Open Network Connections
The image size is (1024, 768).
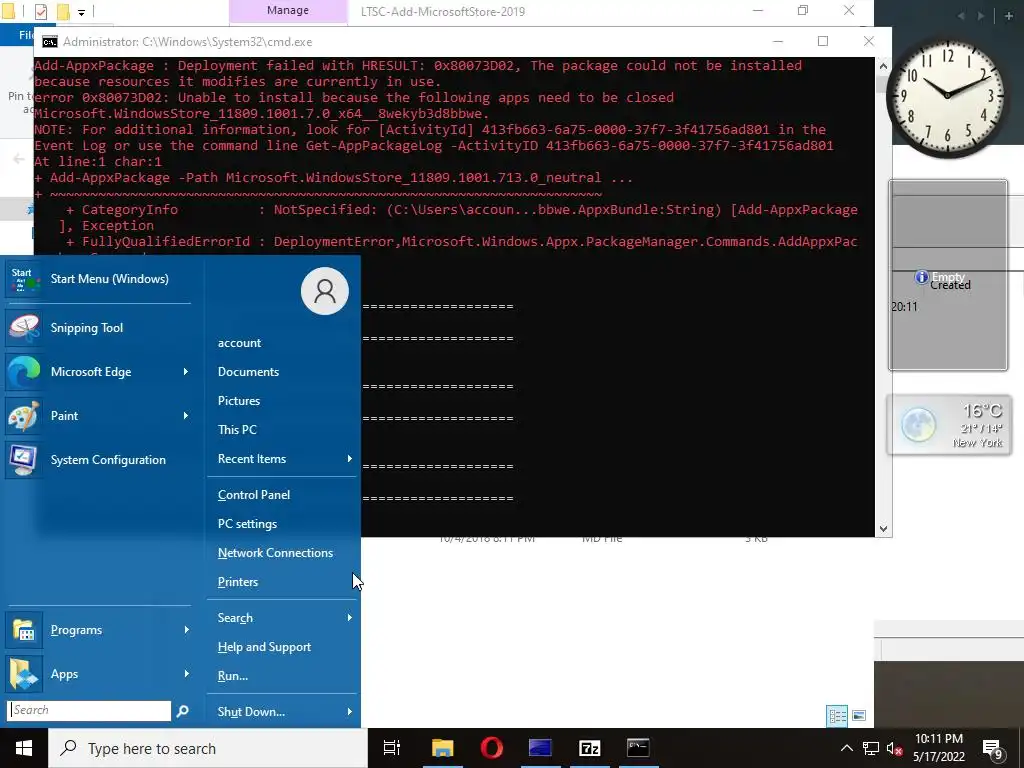[x=275, y=553]
